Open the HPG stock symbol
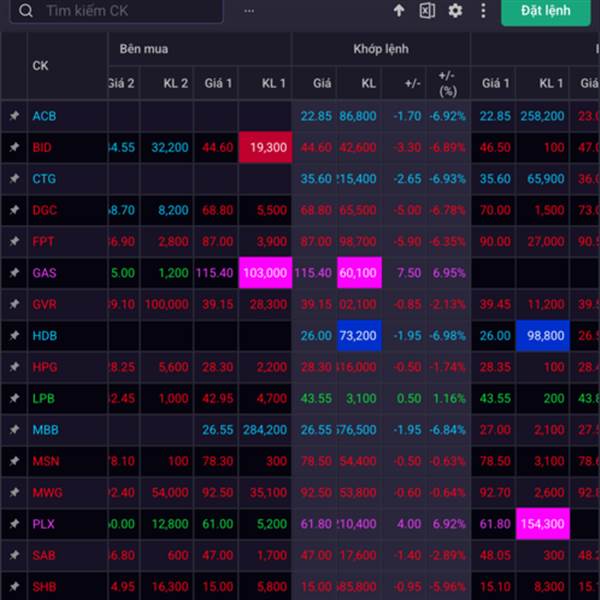This screenshot has width=600, height=600. (45, 367)
